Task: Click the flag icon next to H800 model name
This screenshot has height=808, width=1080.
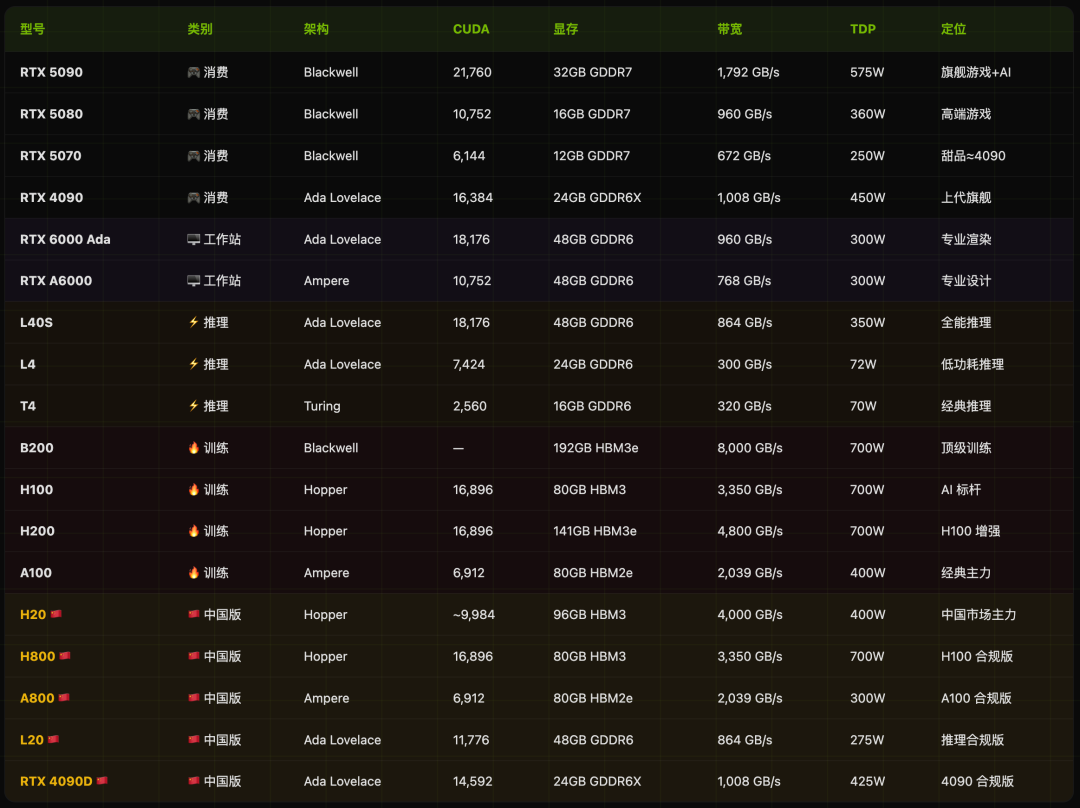Action: (x=65, y=656)
